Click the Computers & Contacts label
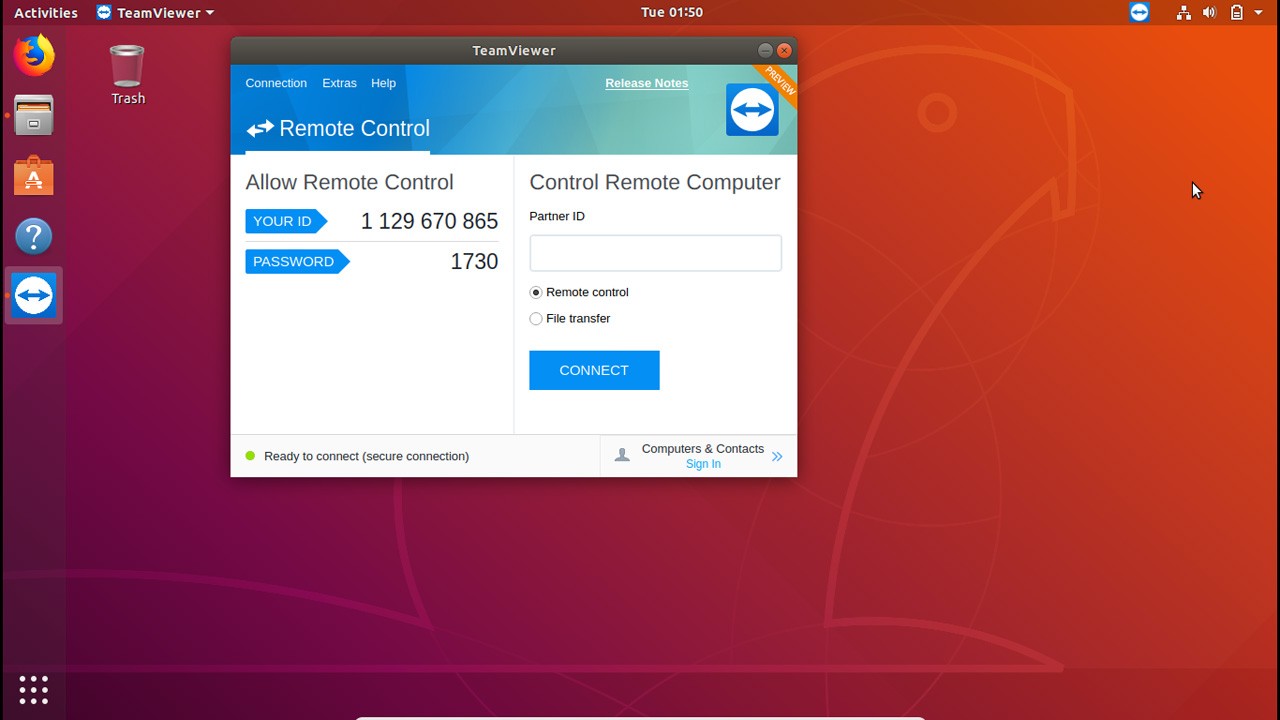 pyautogui.click(x=703, y=449)
